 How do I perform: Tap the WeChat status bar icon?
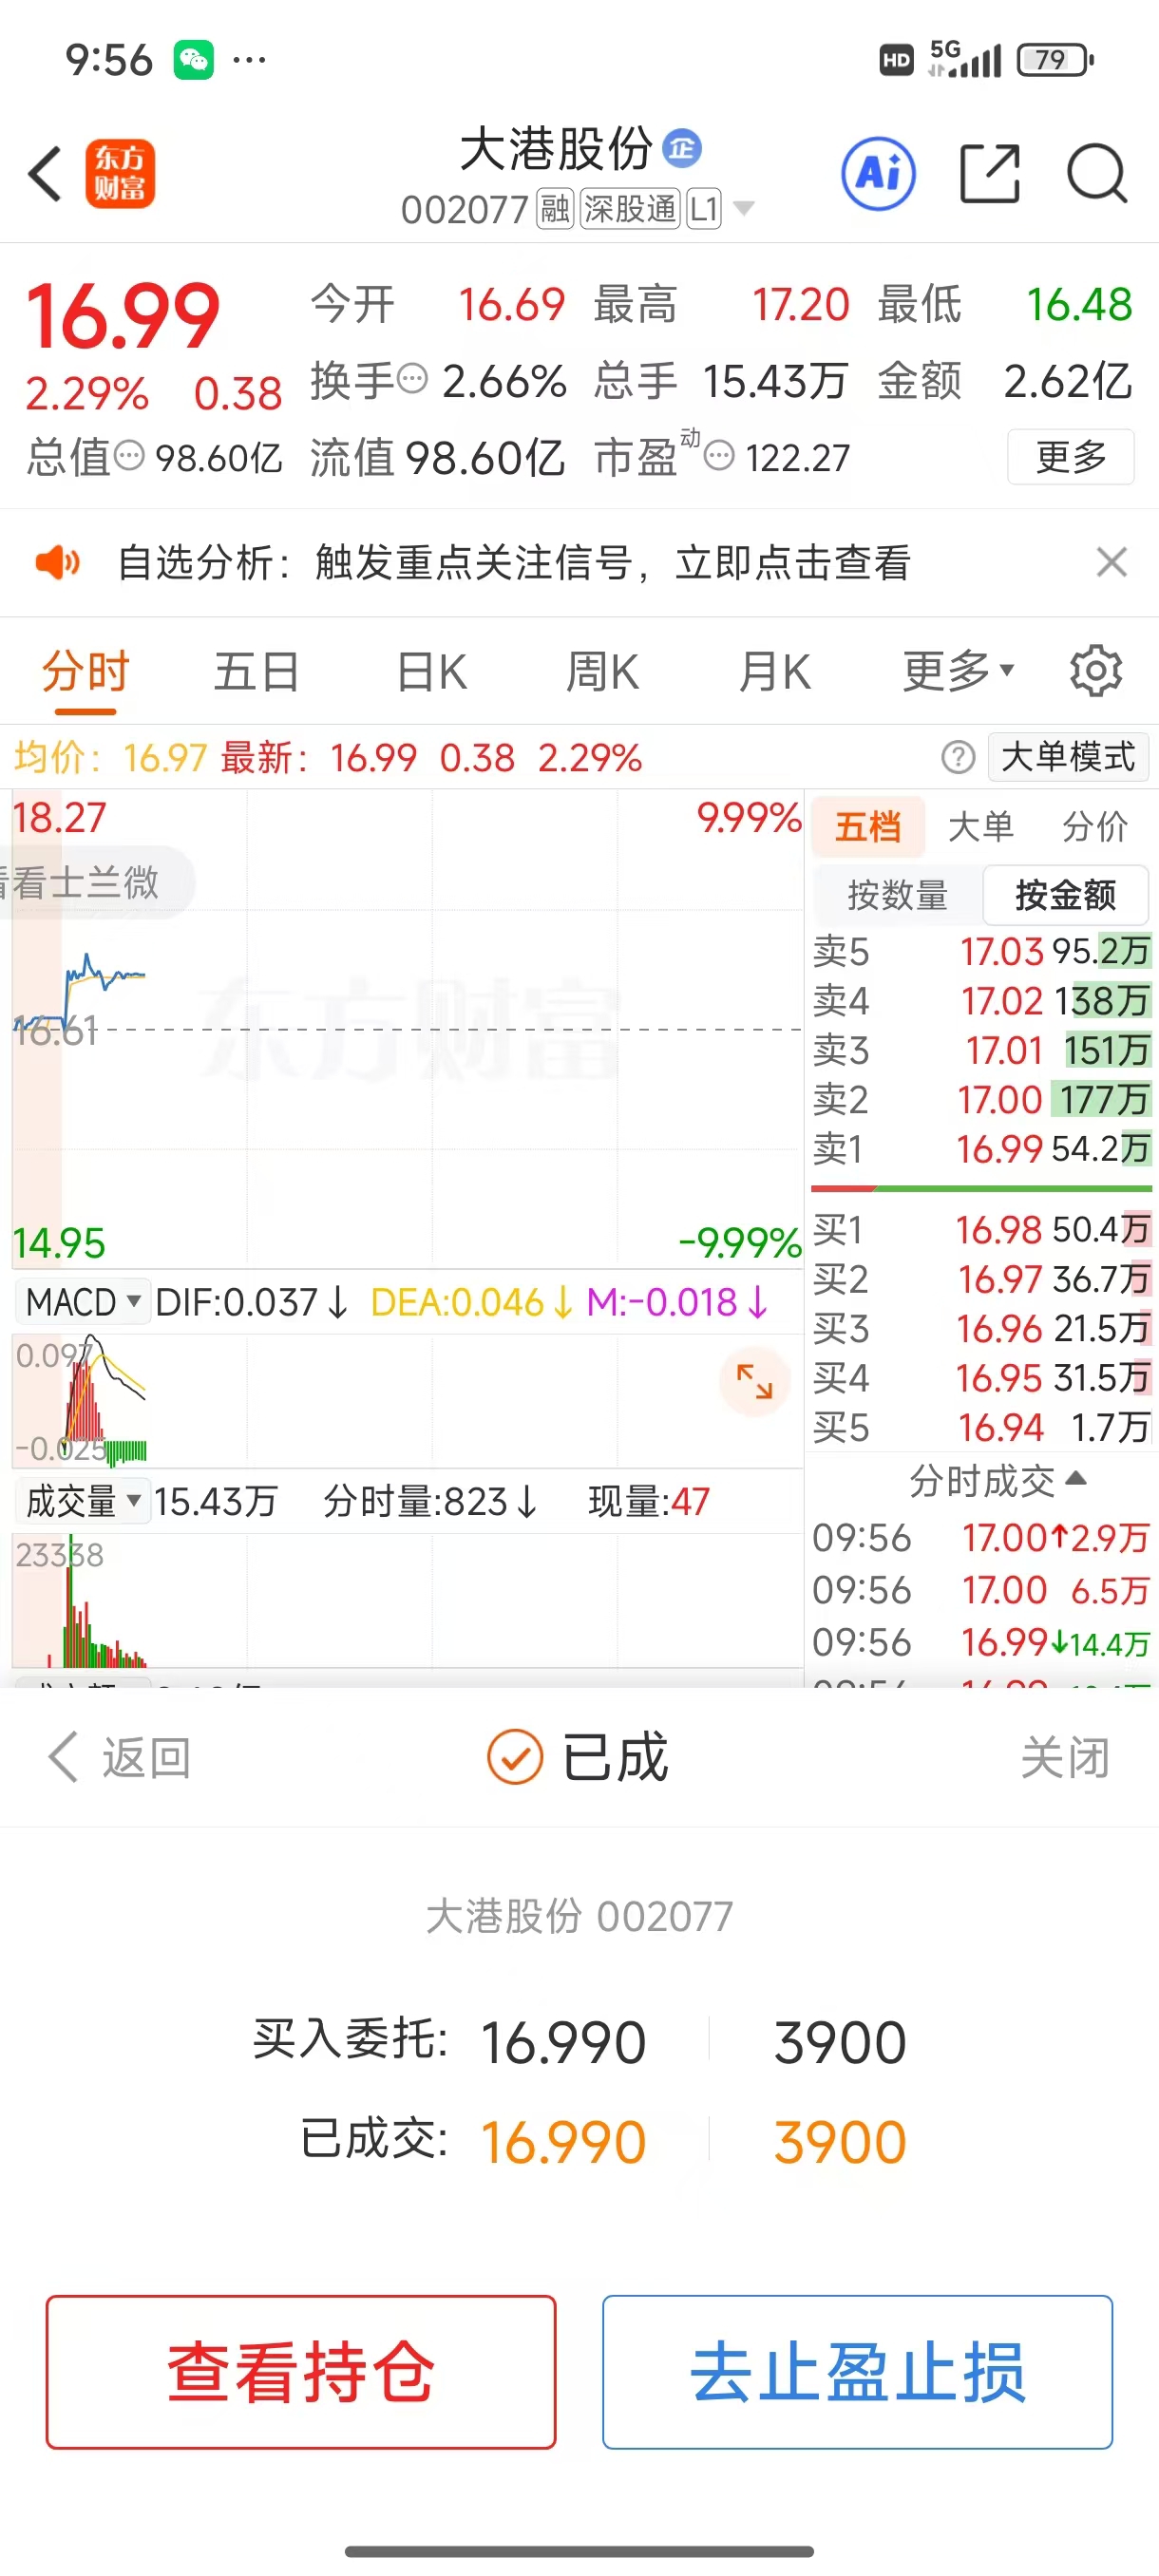pos(193,60)
